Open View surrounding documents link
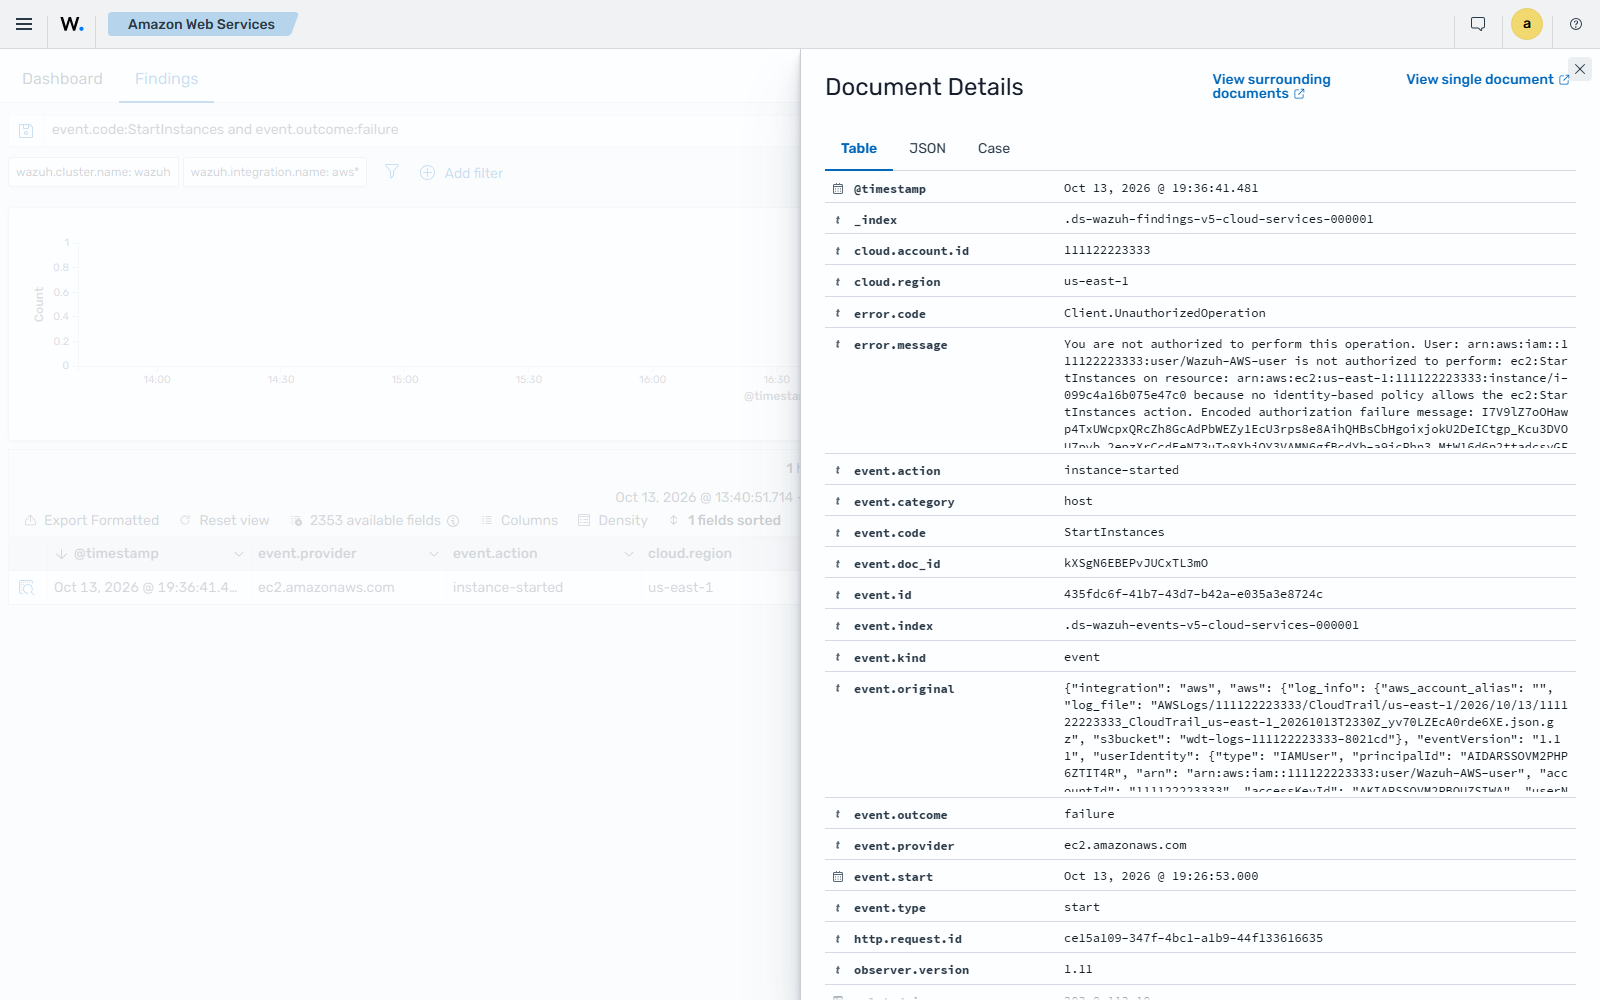Viewport: 1600px width, 1000px height. point(1271,86)
